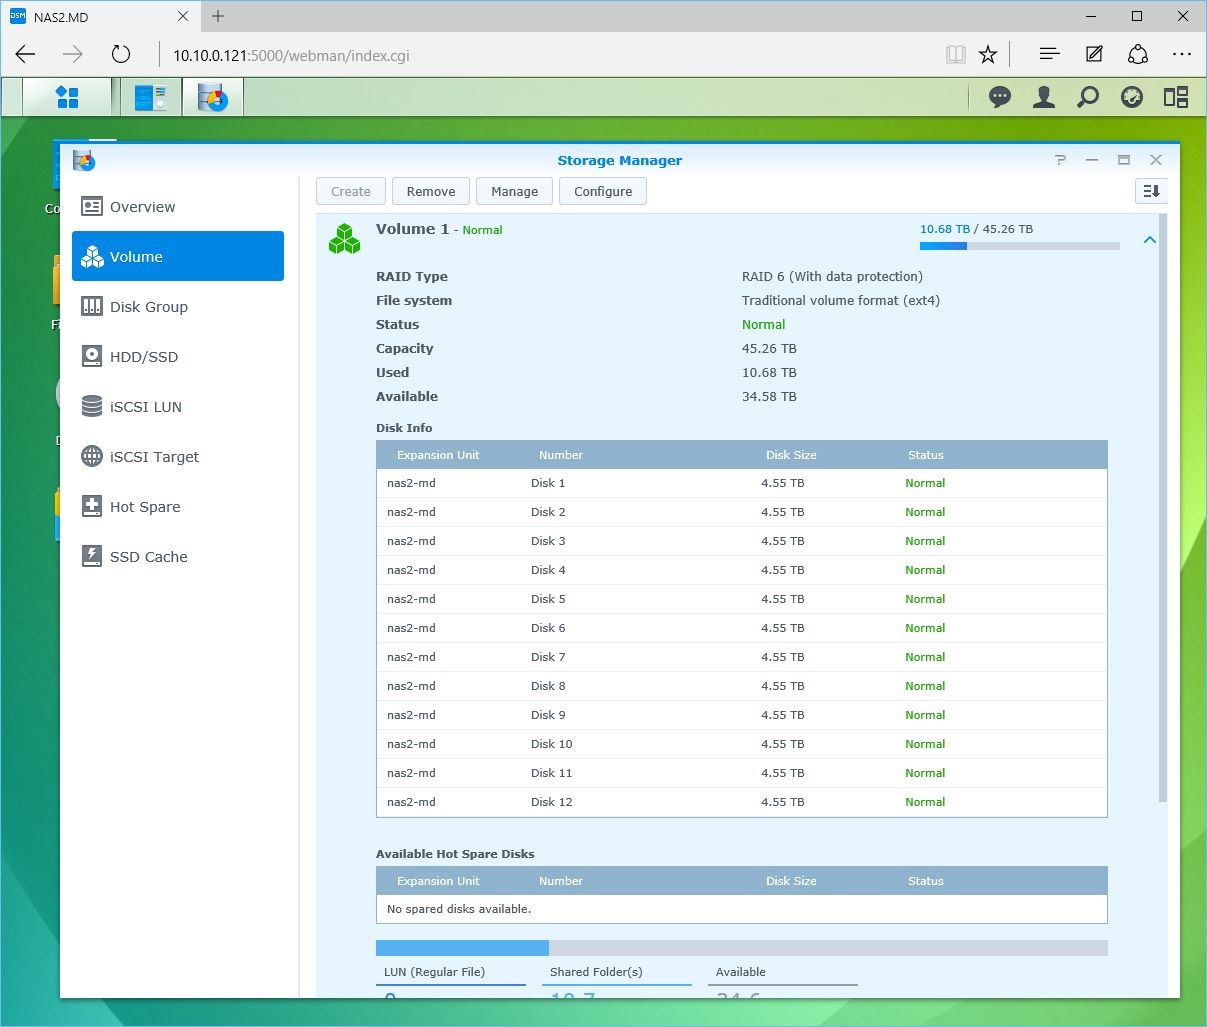Click the Storage Manager title icon
Screen dimensions: 1207x1027
(84, 160)
